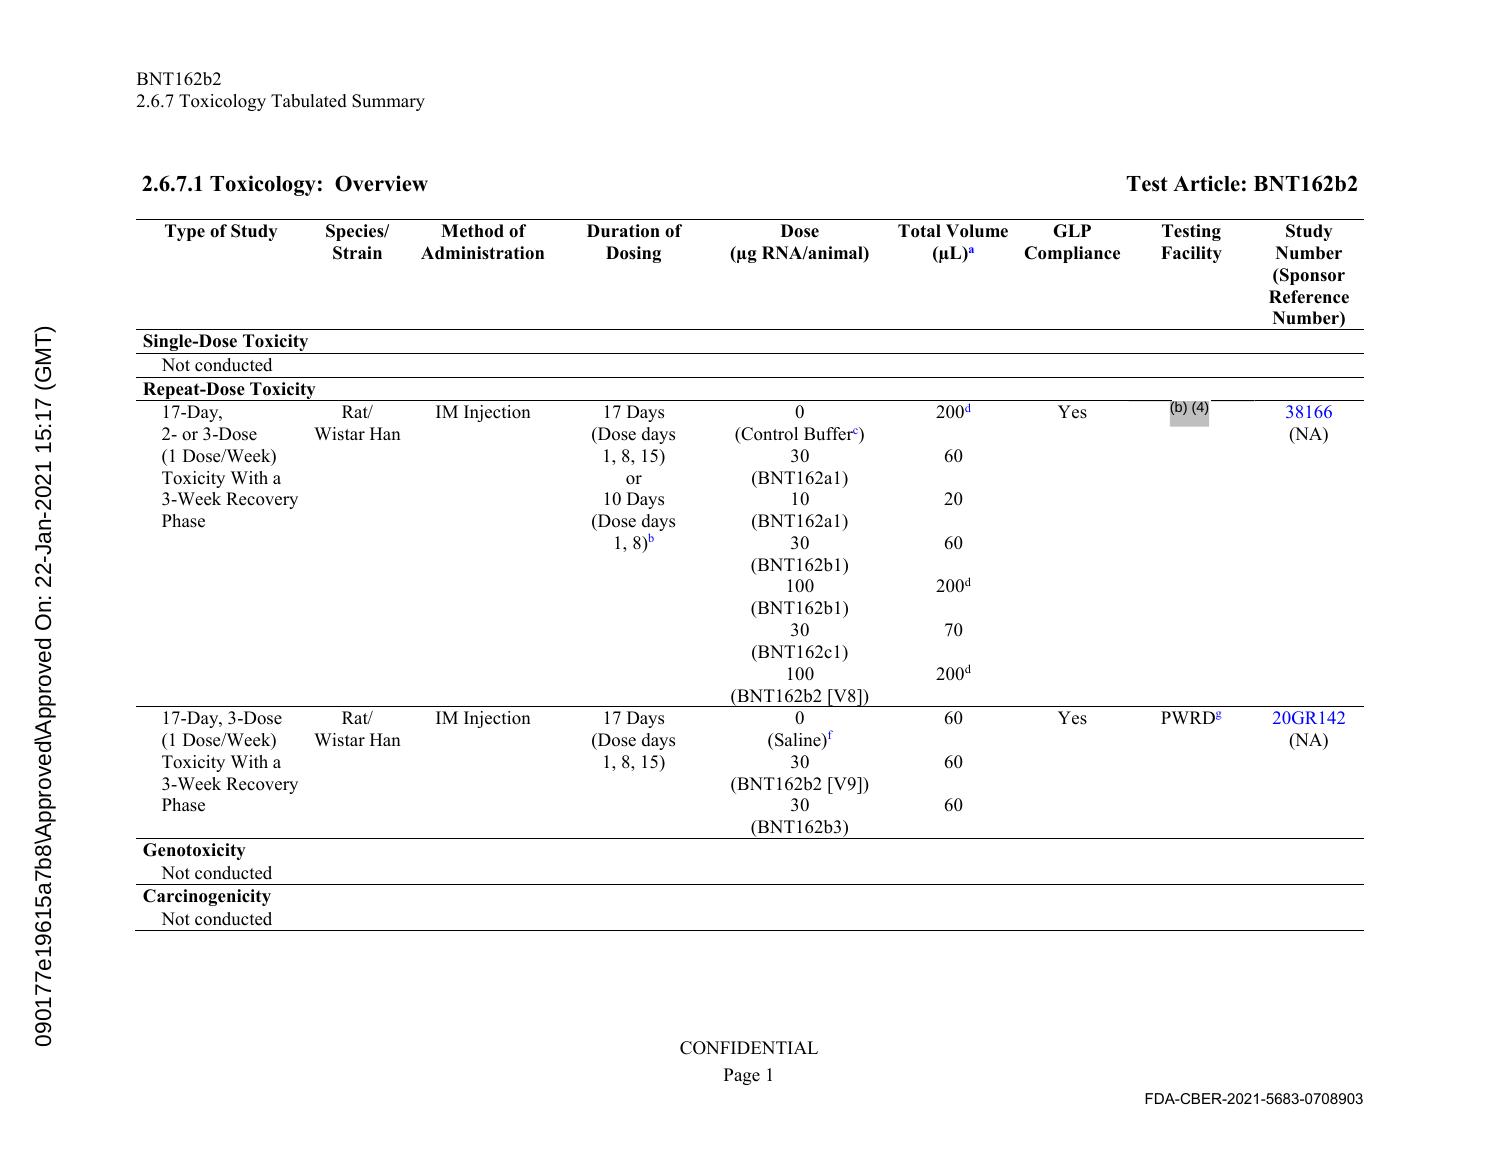Select the 'Repeat-Dose Toxicity' section row
The height and width of the screenshot is (1160, 1500).
(x=750, y=389)
